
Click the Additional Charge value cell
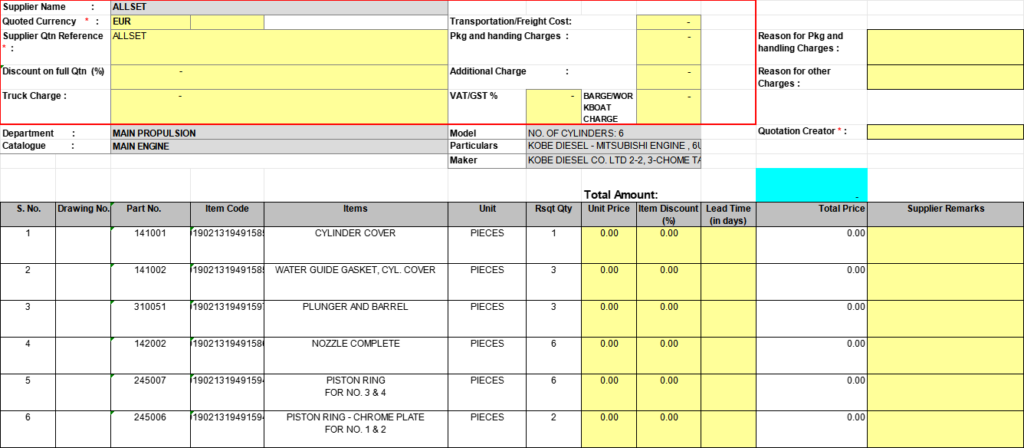coord(669,78)
